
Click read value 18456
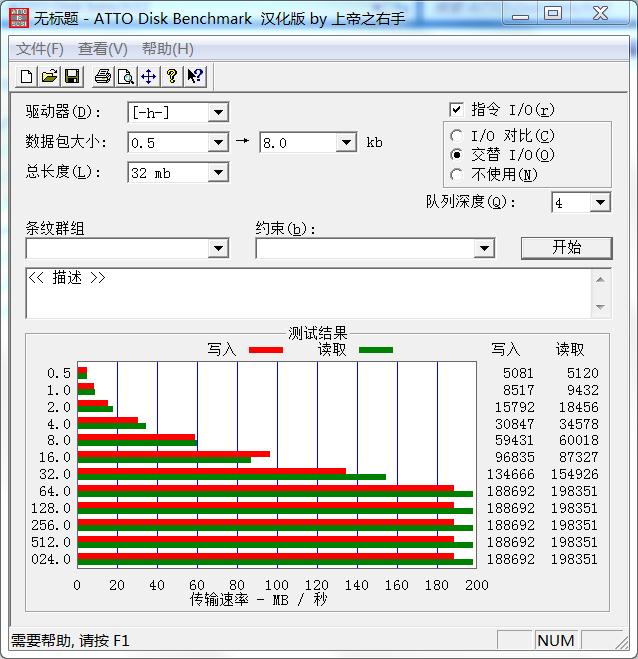[x=578, y=407]
